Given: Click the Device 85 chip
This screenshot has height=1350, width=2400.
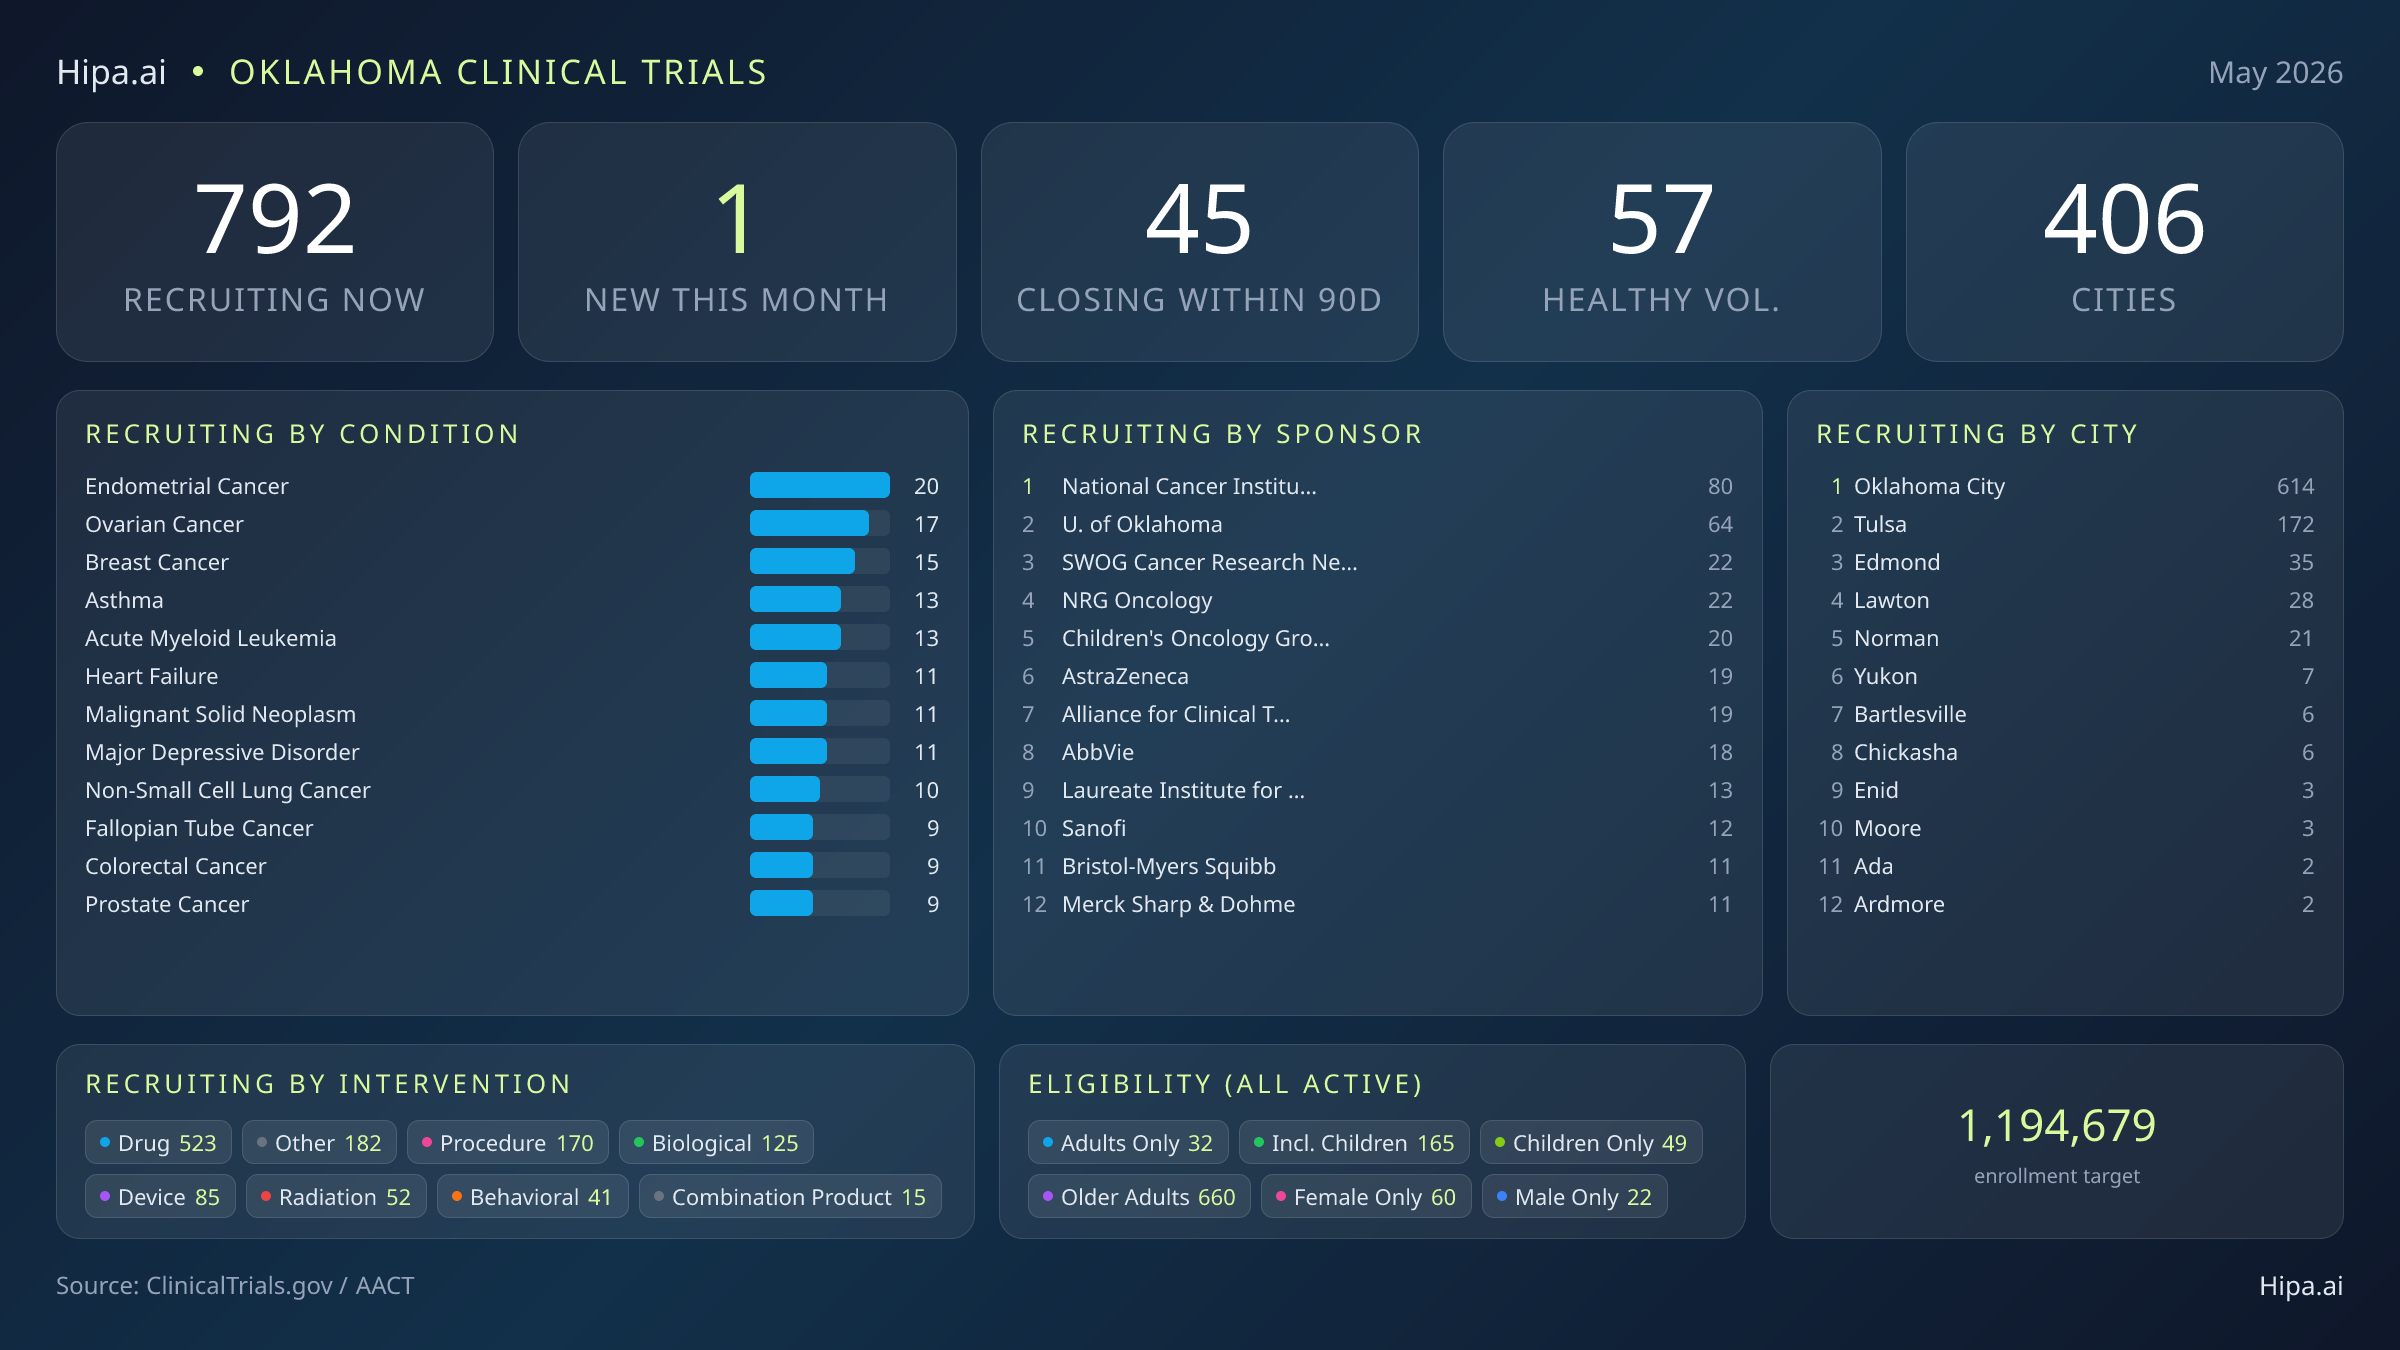Looking at the screenshot, I should pos(160,1197).
